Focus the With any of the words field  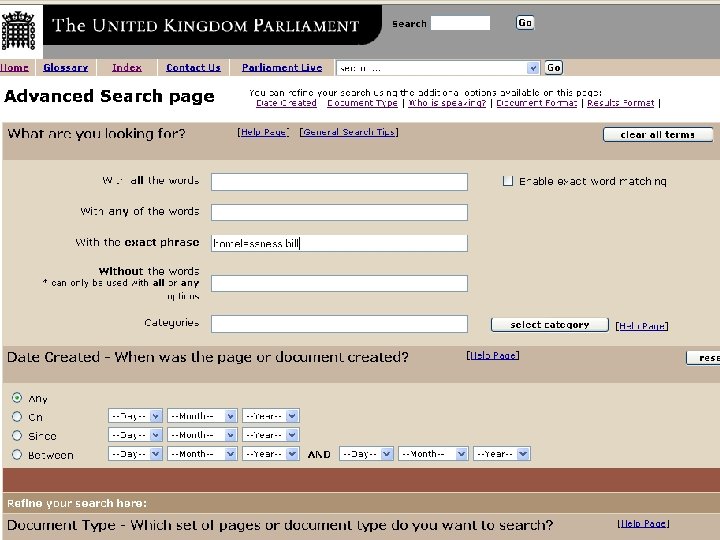click(x=339, y=213)
